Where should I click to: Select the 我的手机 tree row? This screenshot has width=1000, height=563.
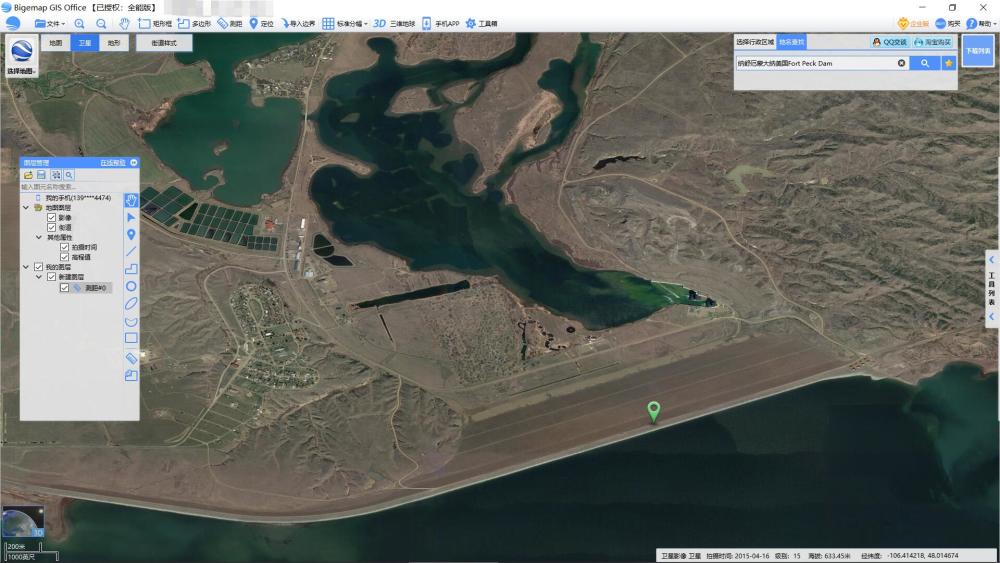tap(73, 198)
